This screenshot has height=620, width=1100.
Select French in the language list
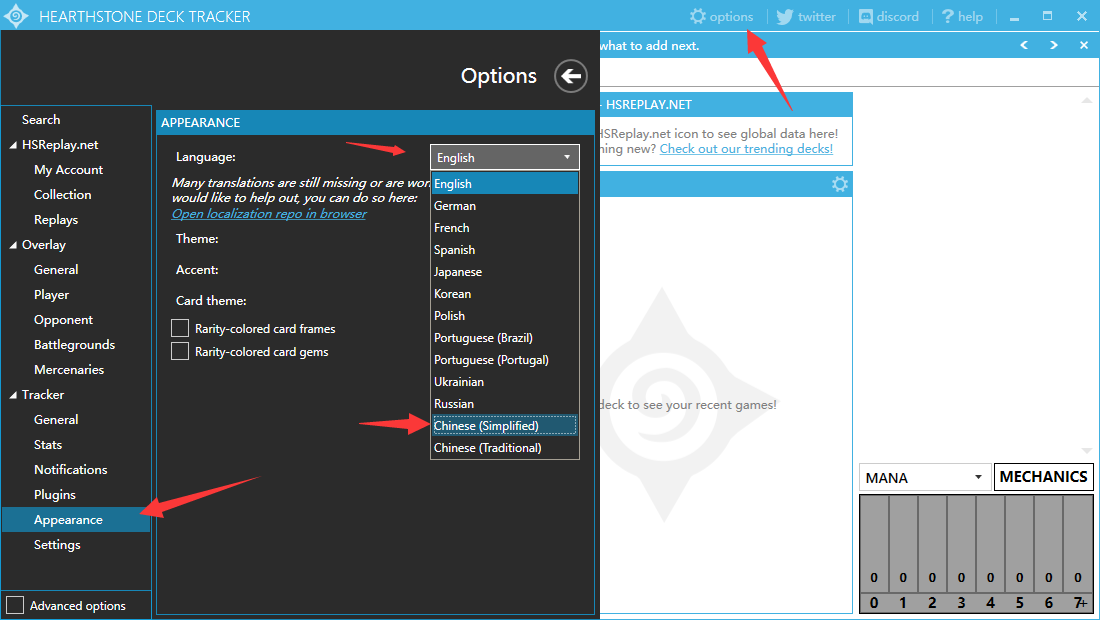pos(504,228)
